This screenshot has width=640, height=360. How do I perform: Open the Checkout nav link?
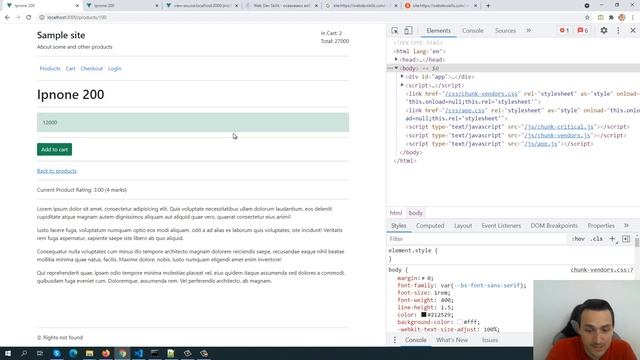coord(91,69)
